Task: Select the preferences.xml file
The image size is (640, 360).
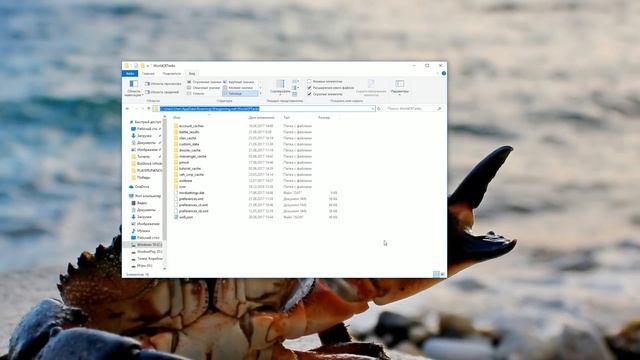Action: (x=191, y=199)
